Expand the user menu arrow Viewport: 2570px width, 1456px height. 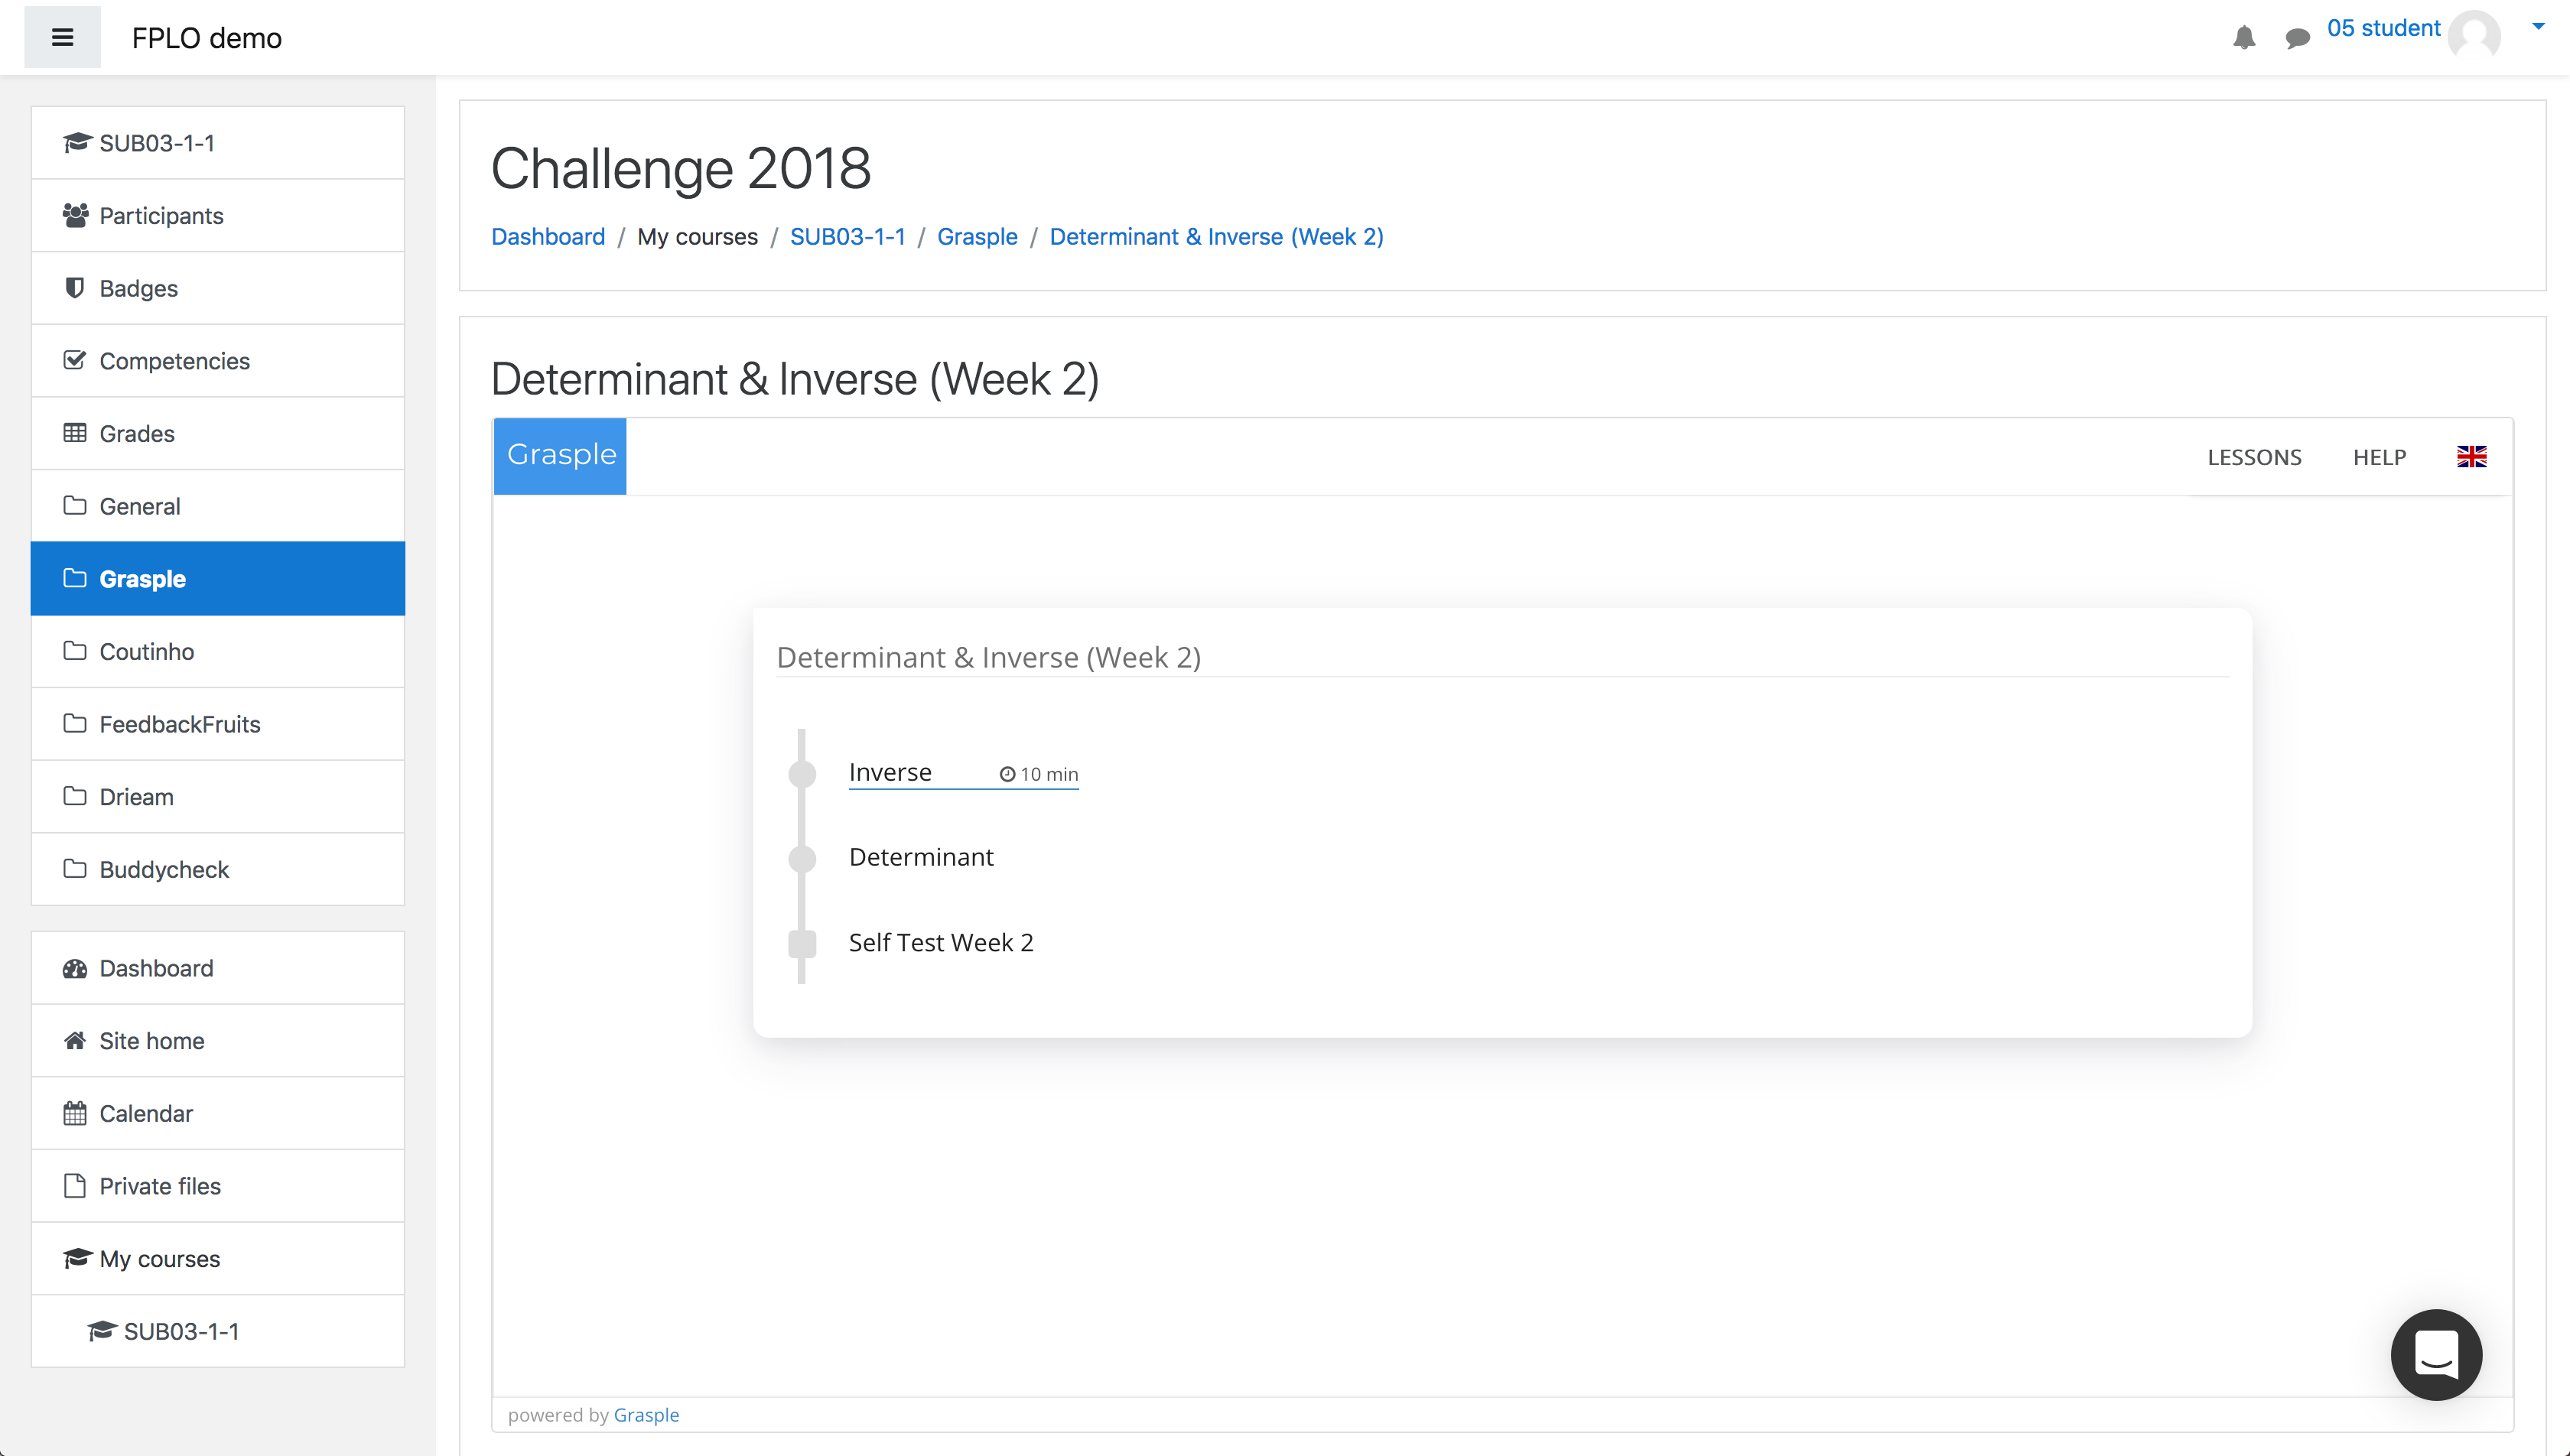pos(2538,27)
